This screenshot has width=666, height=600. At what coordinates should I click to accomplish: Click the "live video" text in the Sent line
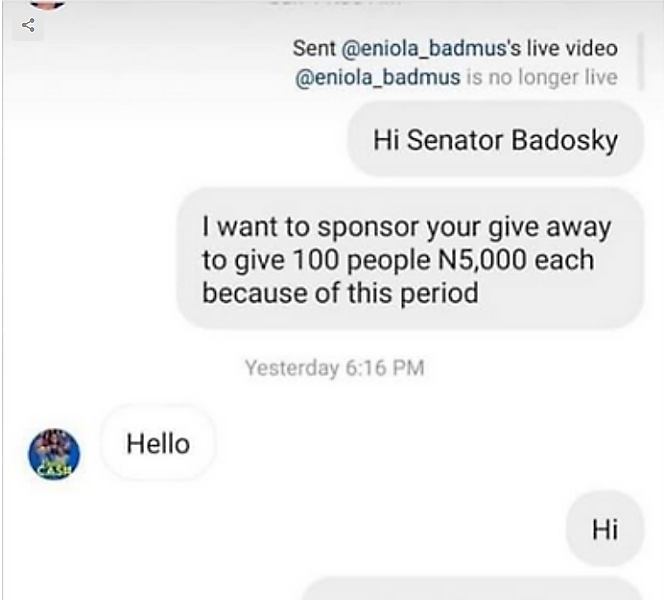(572, 48)
